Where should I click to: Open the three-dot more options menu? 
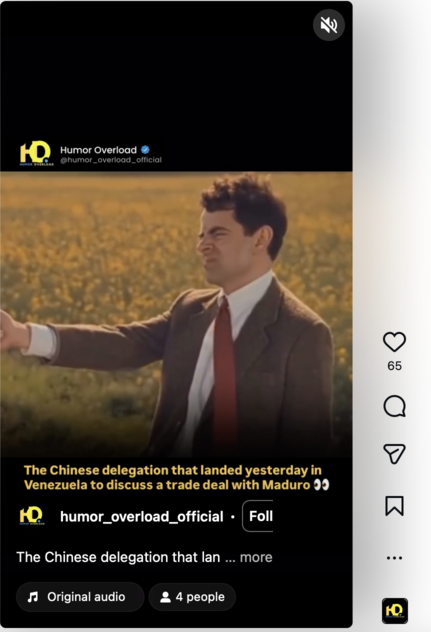[x=394, y=558]
